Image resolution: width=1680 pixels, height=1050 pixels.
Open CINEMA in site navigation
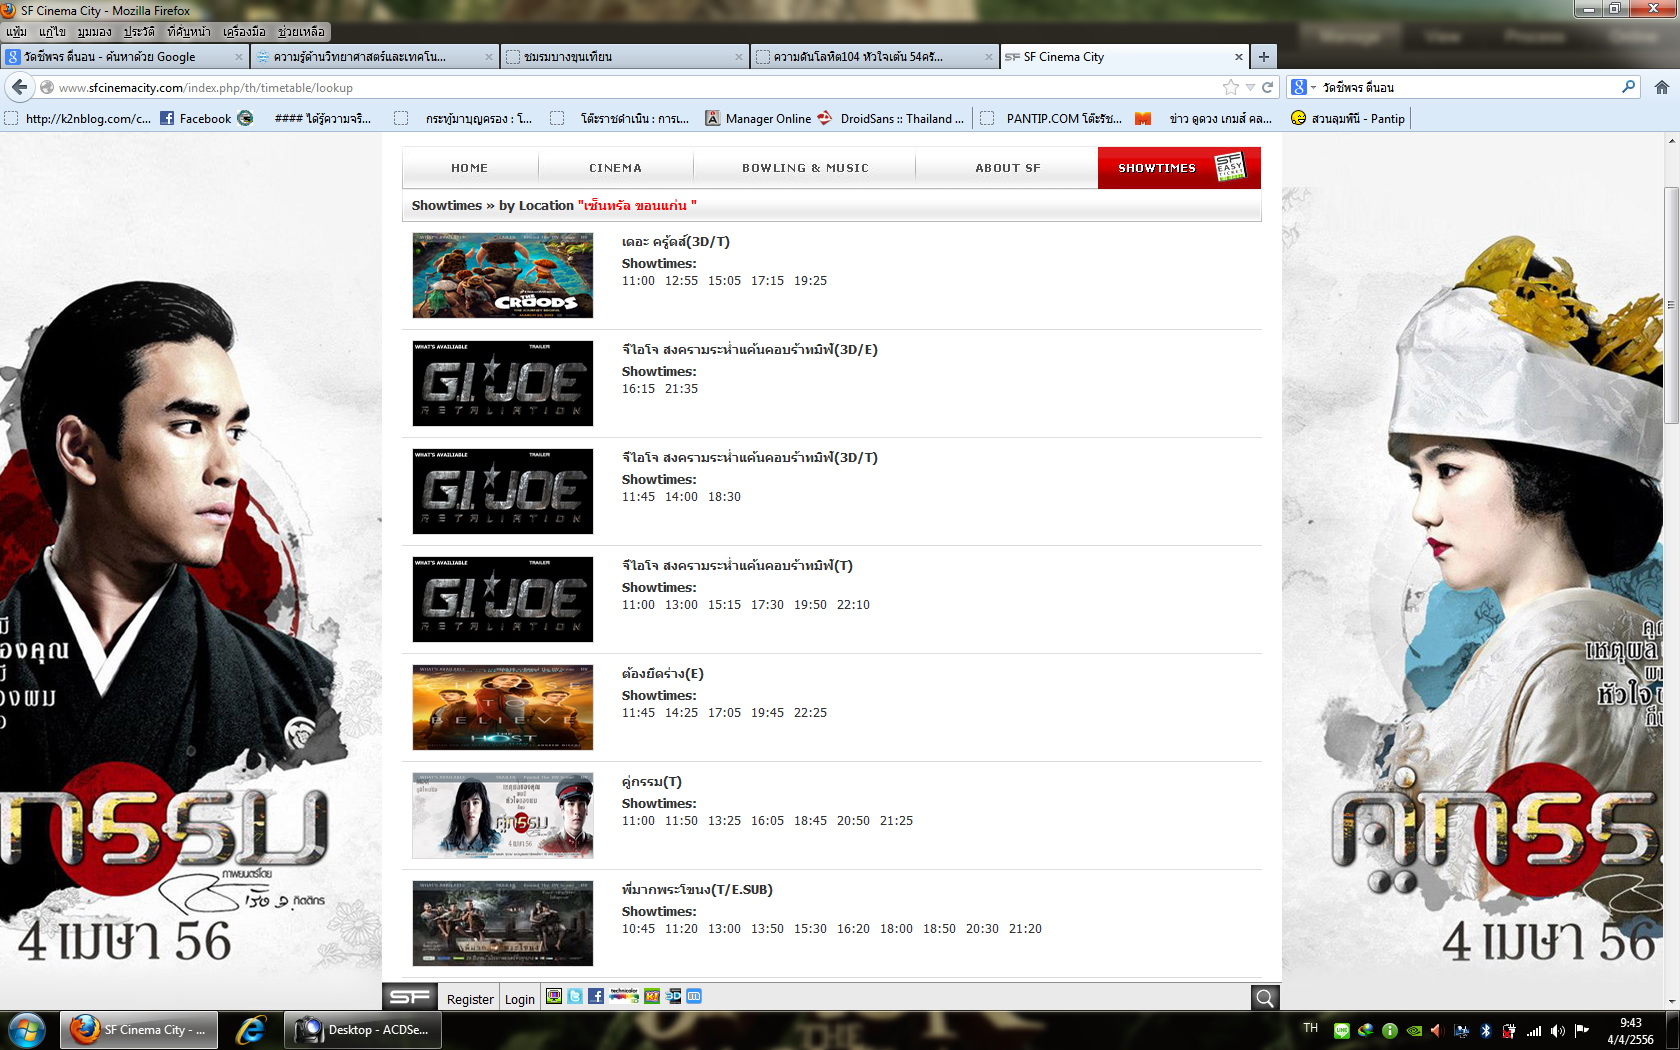[x=616, y=168]
